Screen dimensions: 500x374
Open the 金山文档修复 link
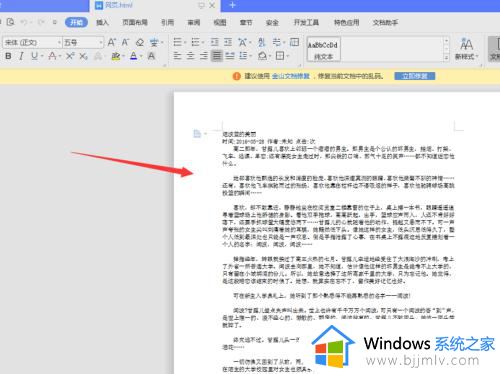[x=291, y=76]
